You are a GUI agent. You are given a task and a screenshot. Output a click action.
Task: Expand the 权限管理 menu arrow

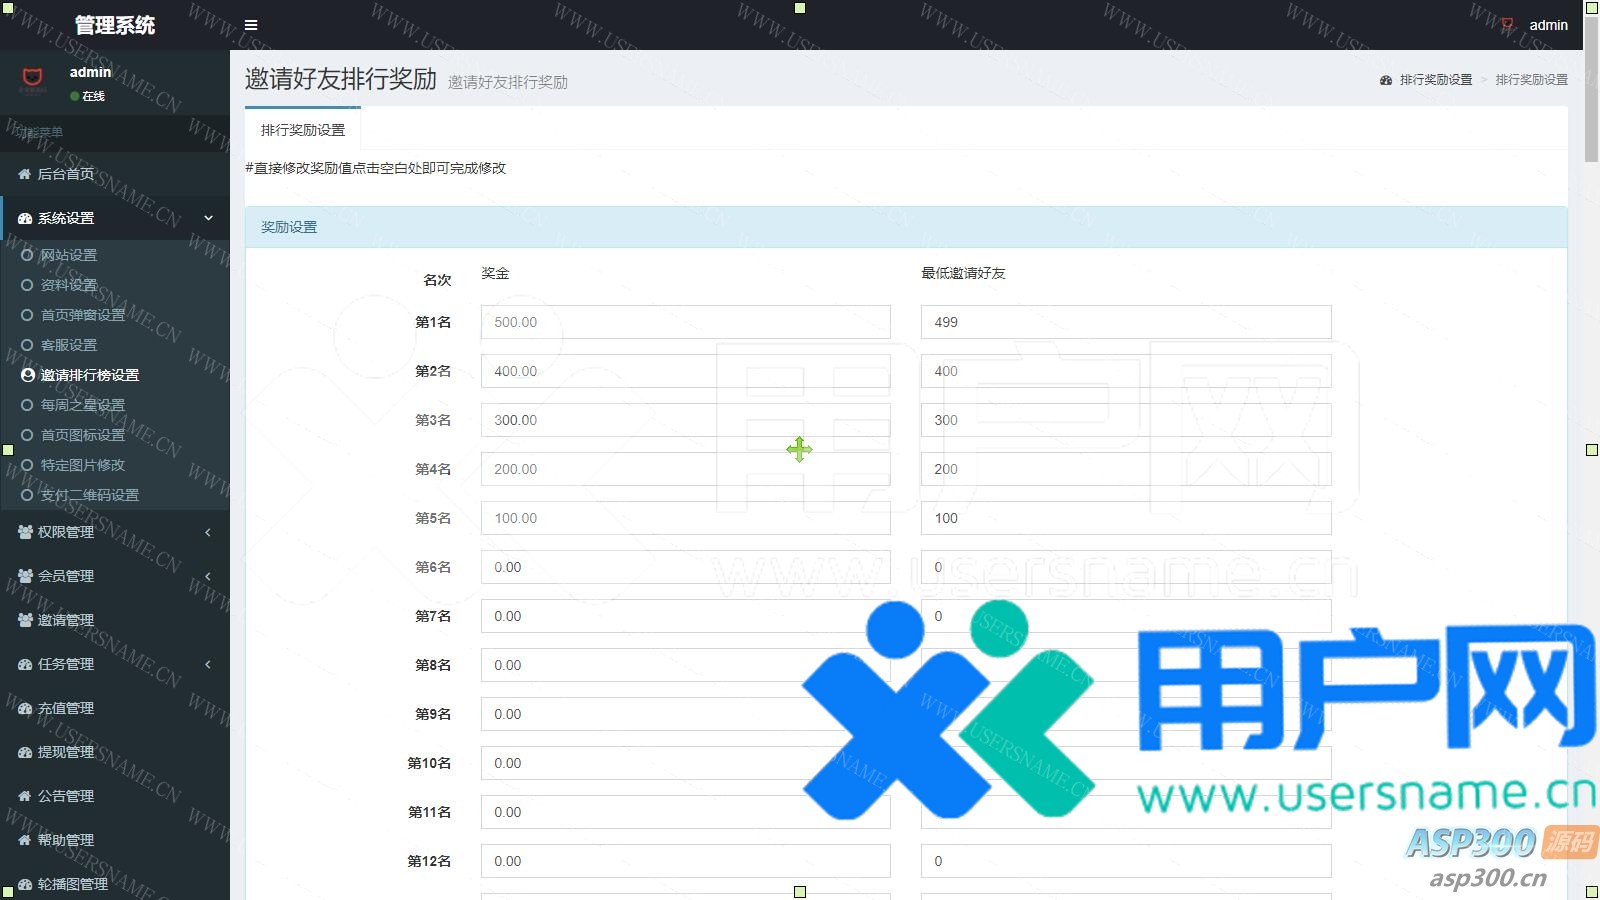[x=208, y=532]
